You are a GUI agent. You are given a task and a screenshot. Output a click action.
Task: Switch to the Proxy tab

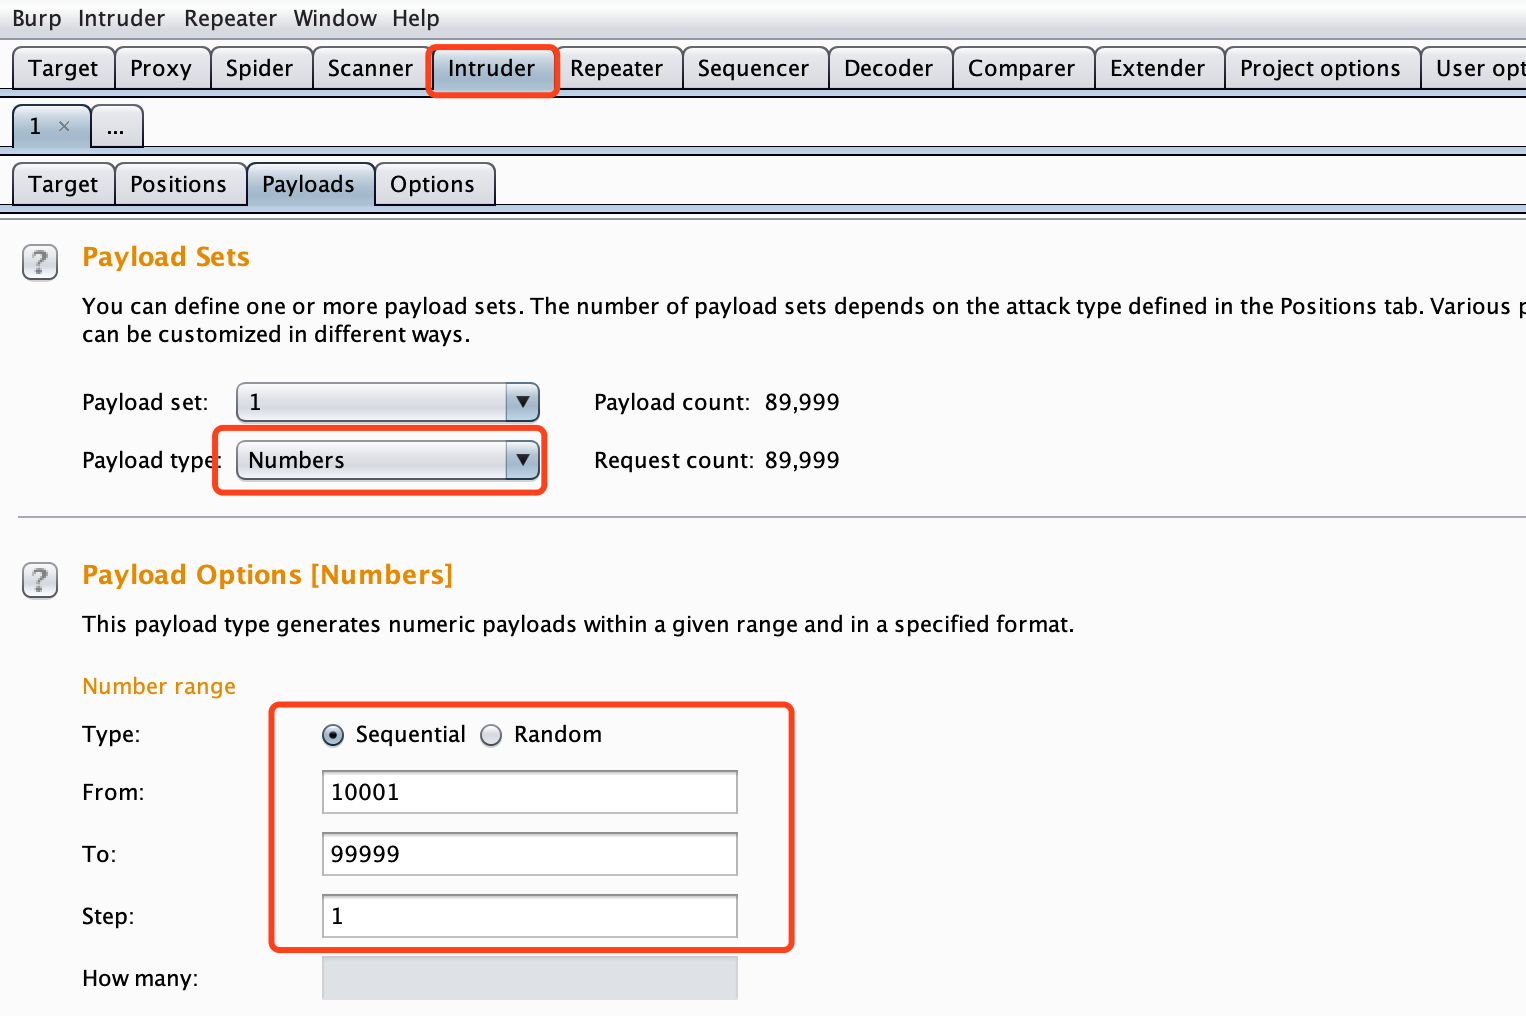pos(161,68)
